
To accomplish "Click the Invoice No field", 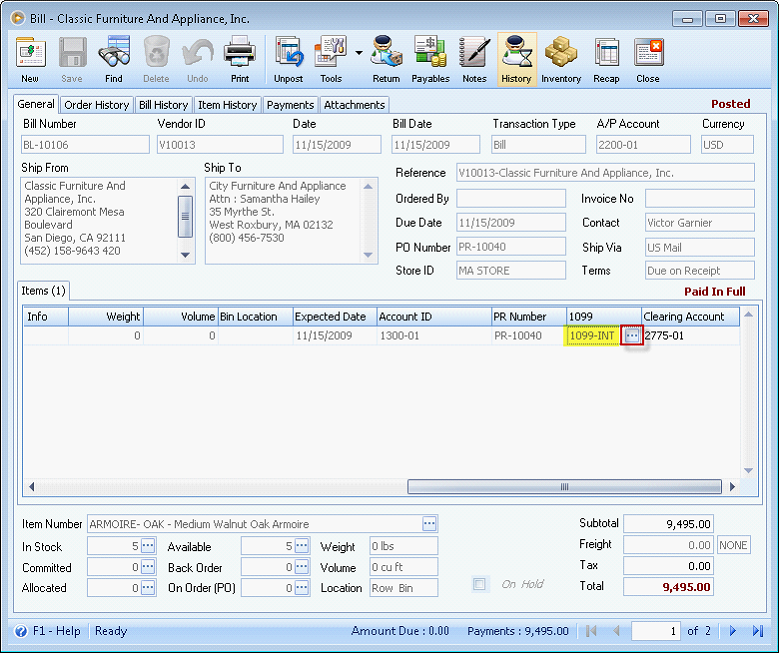I will point(699,198).
